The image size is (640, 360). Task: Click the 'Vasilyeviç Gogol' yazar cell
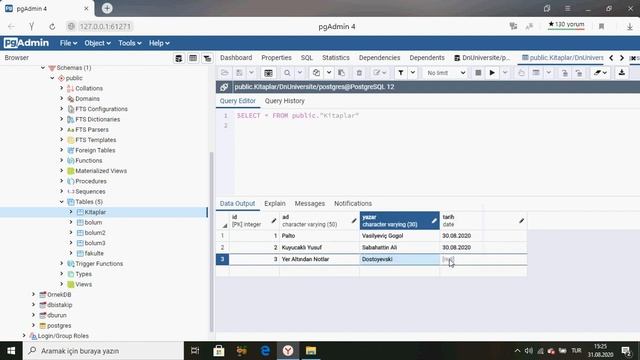tap(400, 236)
